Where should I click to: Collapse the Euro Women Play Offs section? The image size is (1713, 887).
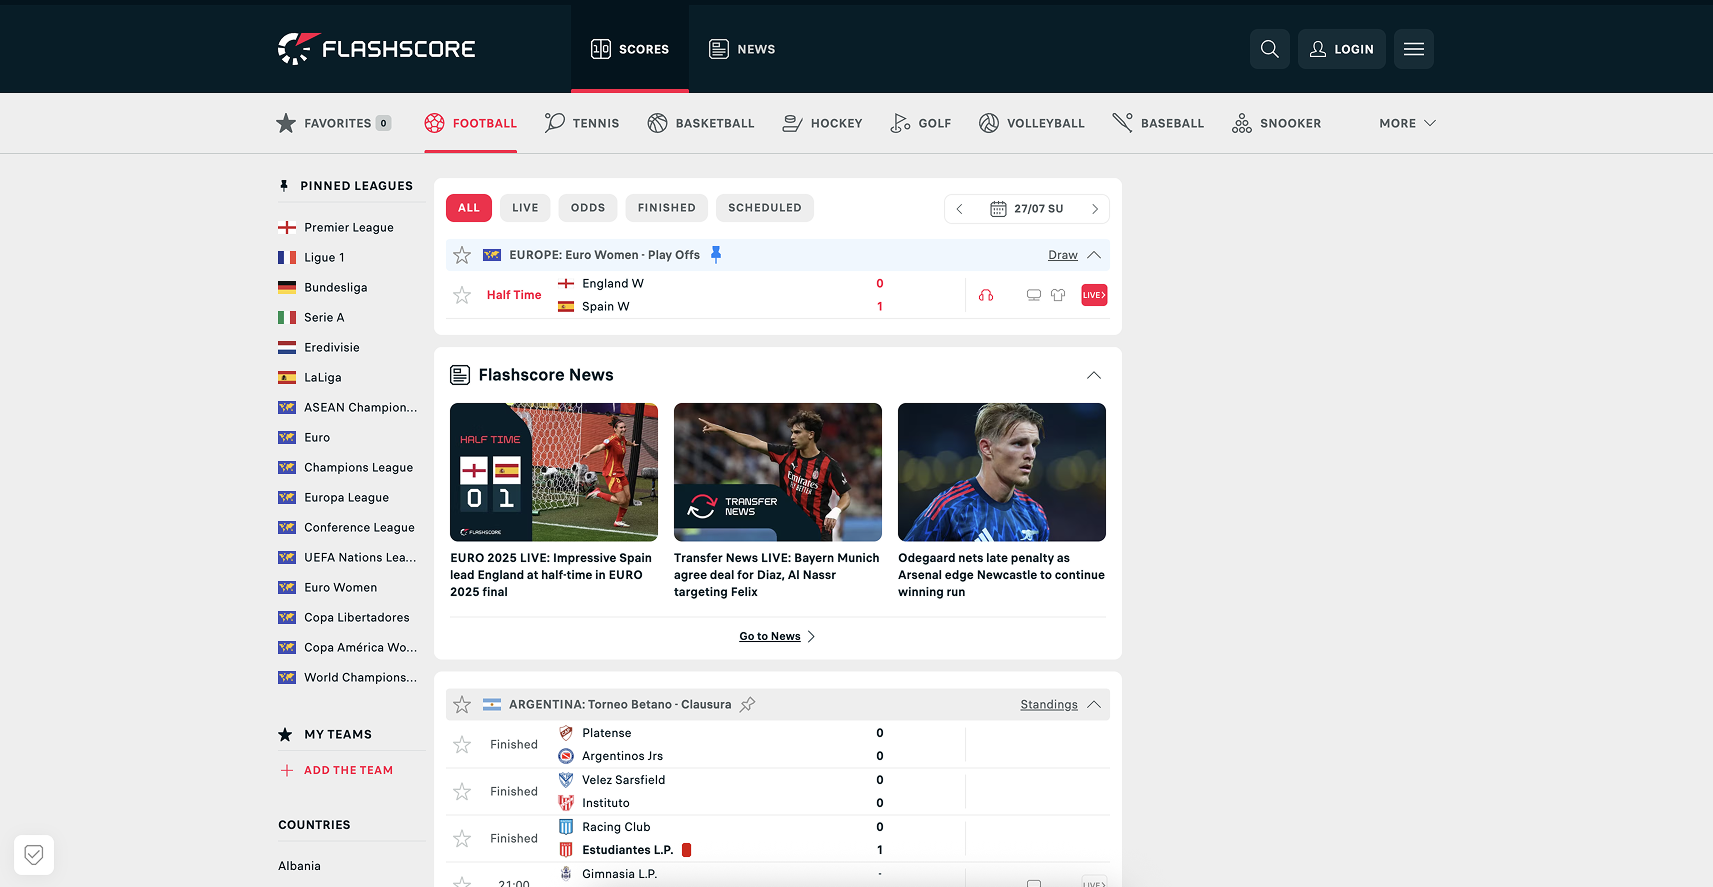coord(1094,255)
